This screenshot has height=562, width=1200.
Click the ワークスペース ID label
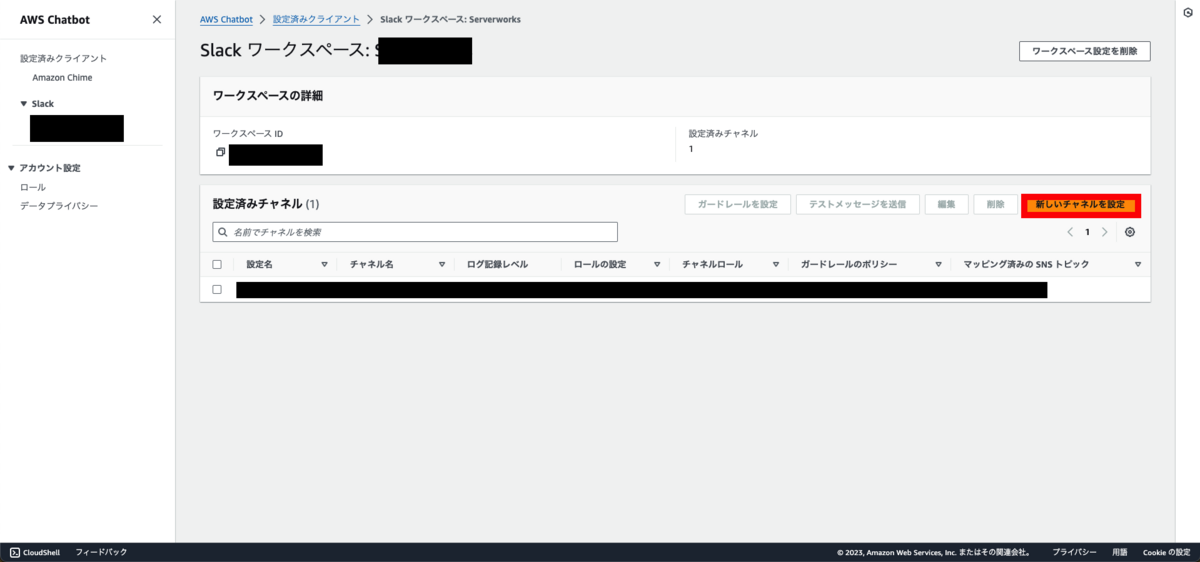tap(248, 133)
